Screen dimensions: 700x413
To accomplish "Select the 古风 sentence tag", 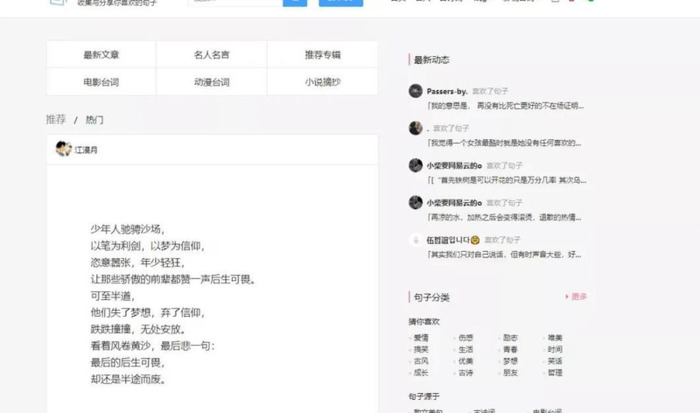I will (x=421, y=361).
